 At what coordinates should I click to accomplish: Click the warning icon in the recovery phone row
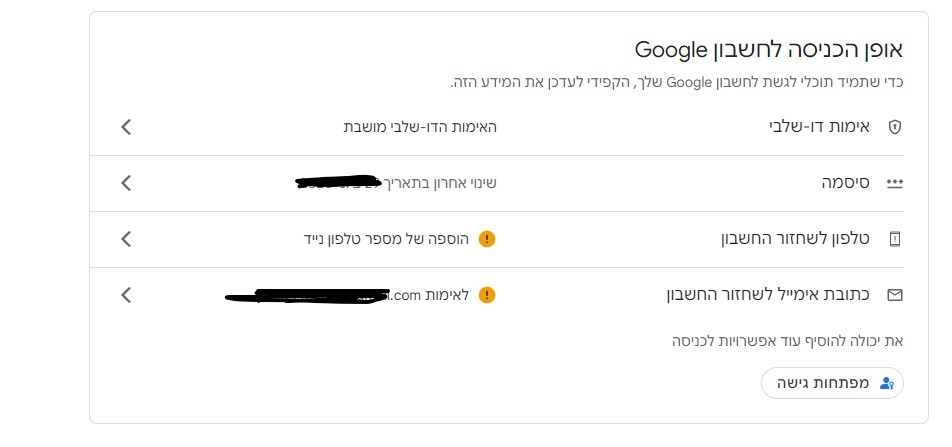487,239
